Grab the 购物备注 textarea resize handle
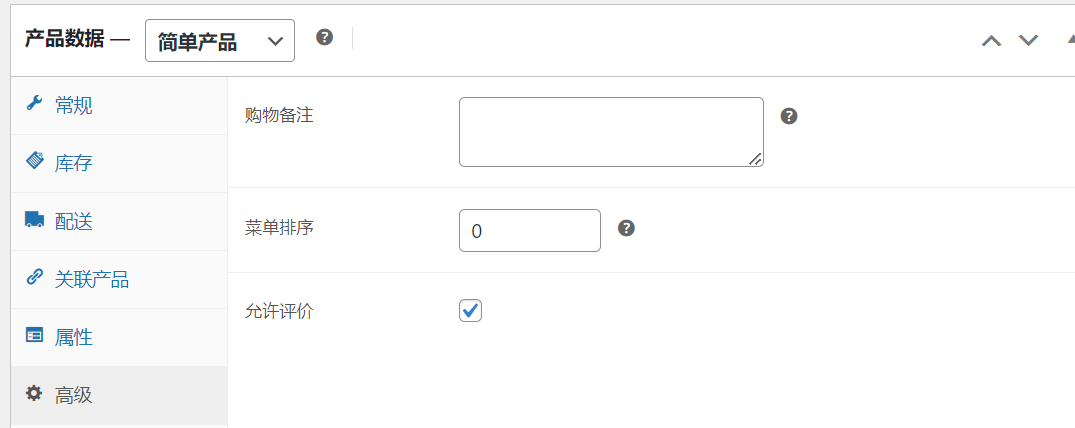Viewport: 1075px width, 428px height. pos(755,158)
